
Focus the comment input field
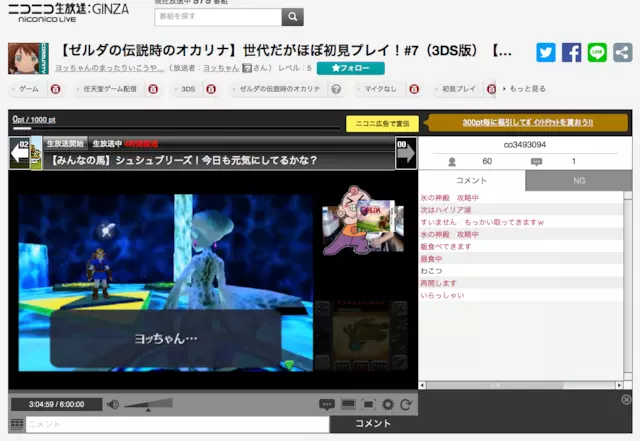[178, 424]
